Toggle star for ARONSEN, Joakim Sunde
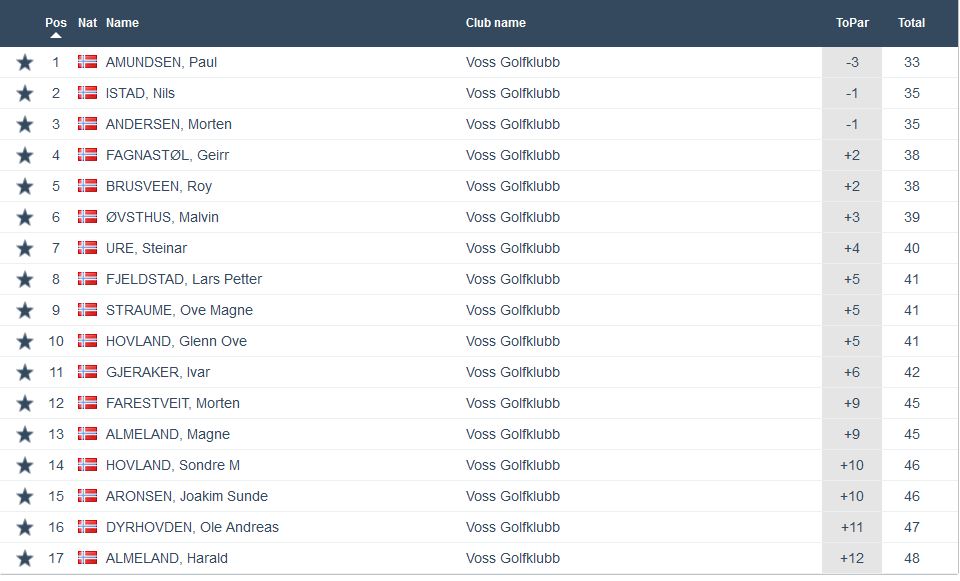The width and height of the screenshot is (960, 581). [25, 497]
